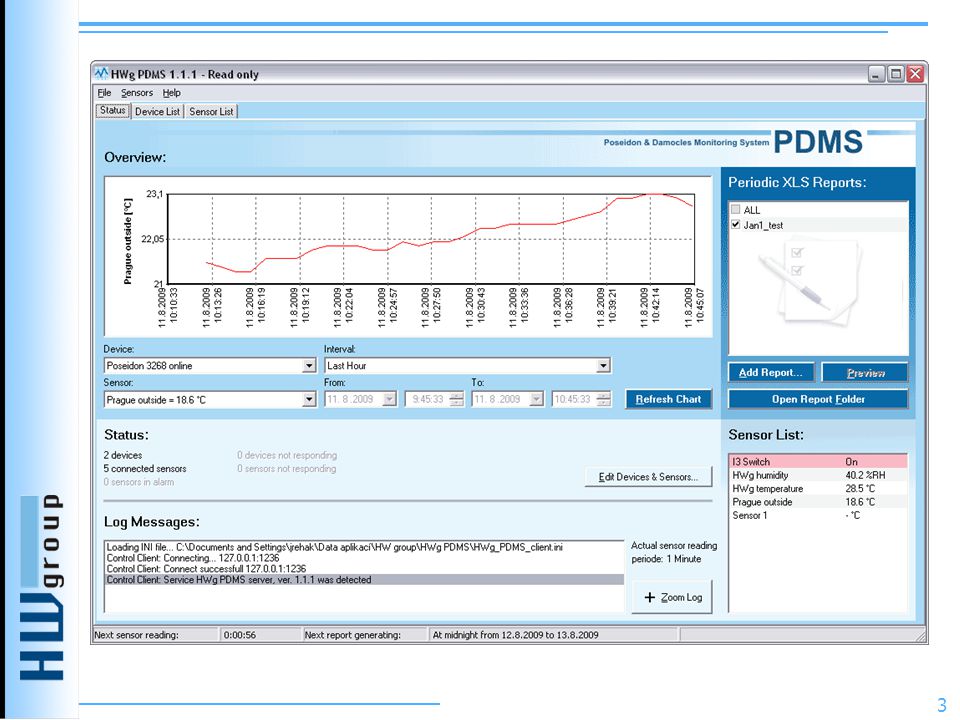Switch to the Device List tab
Viewport: 960px width, 720px height.
pyautogui.click(x=157, y=111)
